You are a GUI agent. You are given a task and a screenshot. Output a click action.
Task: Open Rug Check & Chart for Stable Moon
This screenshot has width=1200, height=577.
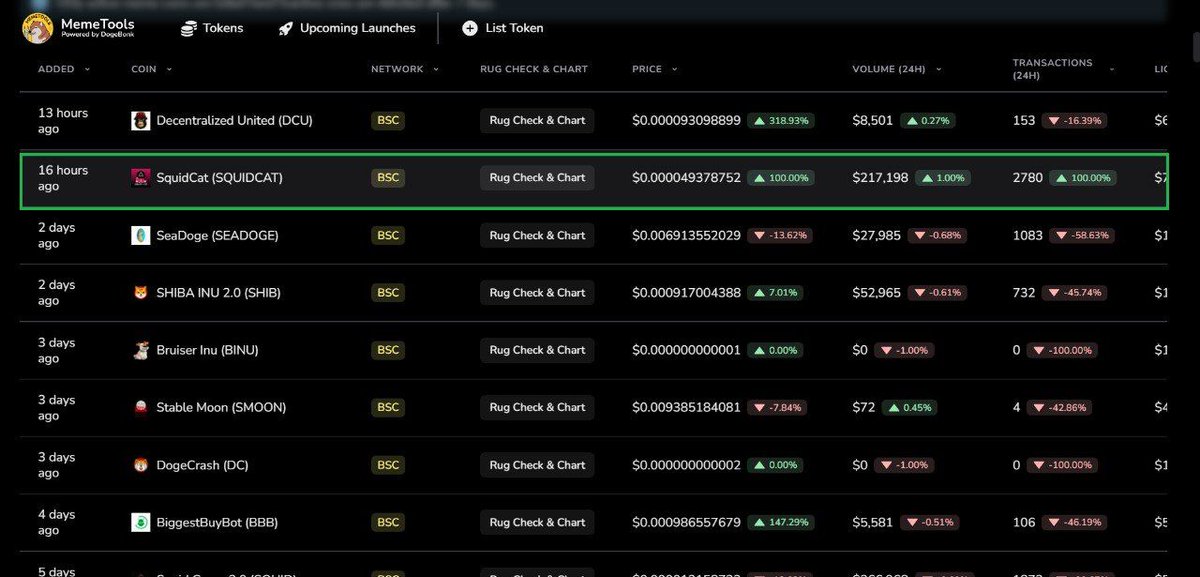[537, 408]
